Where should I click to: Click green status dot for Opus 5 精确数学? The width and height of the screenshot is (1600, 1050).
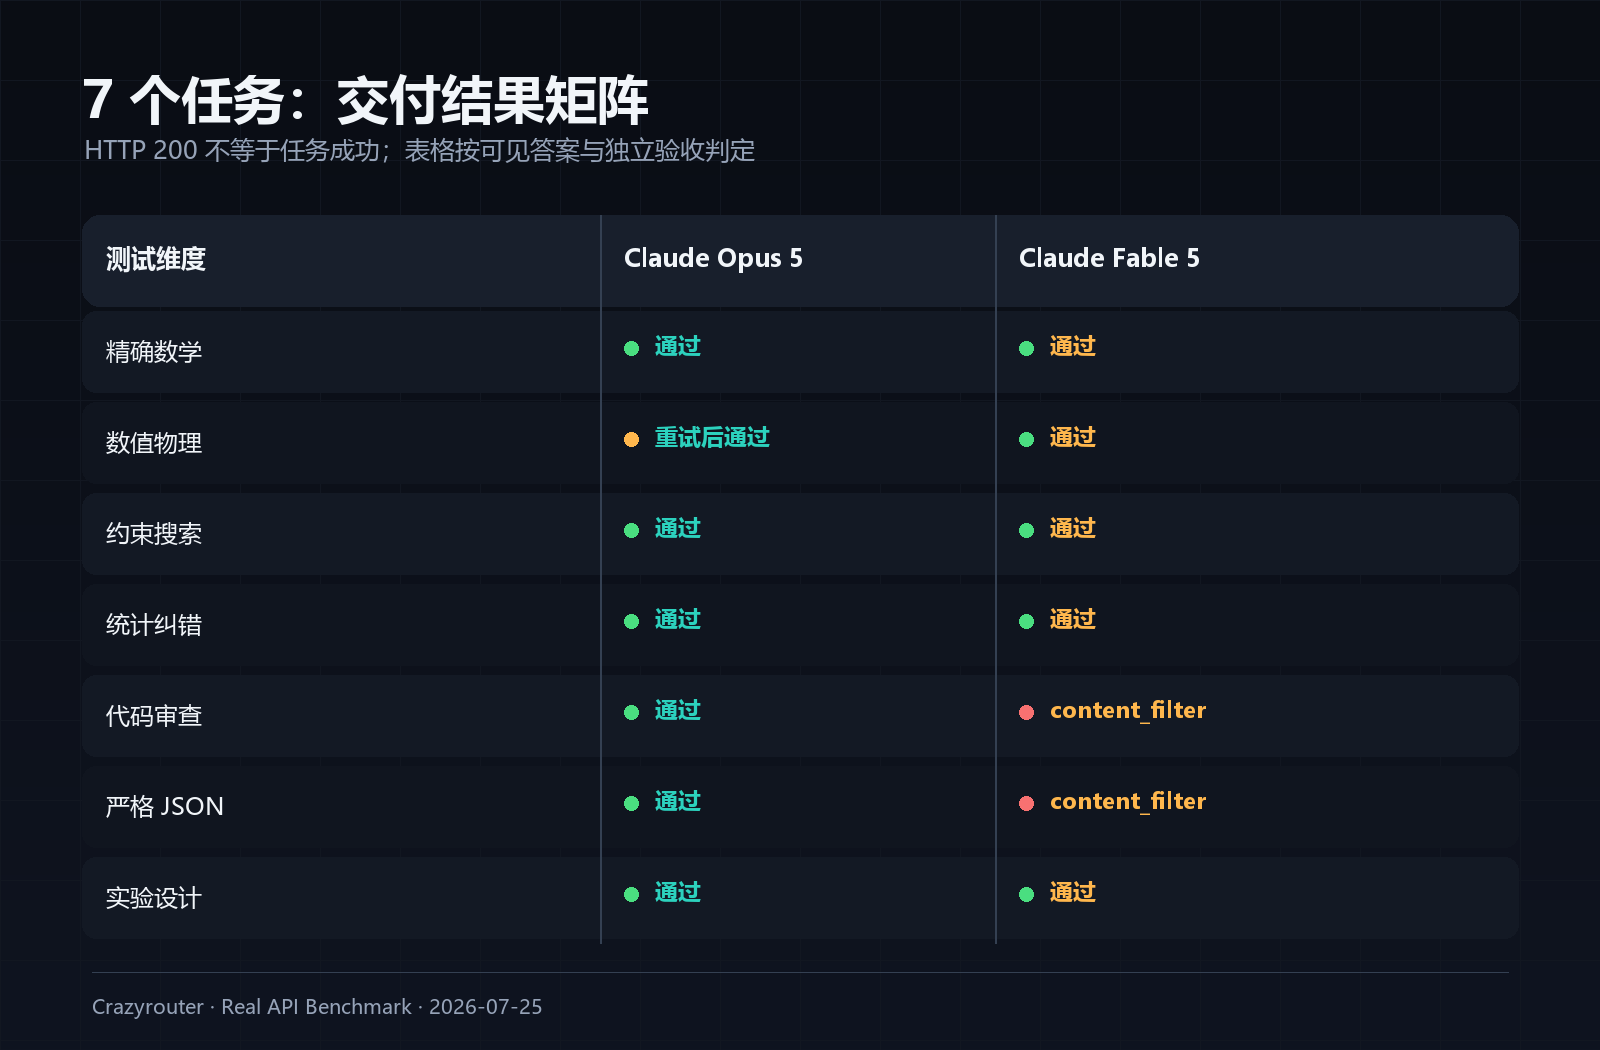(x=631, y=348)
